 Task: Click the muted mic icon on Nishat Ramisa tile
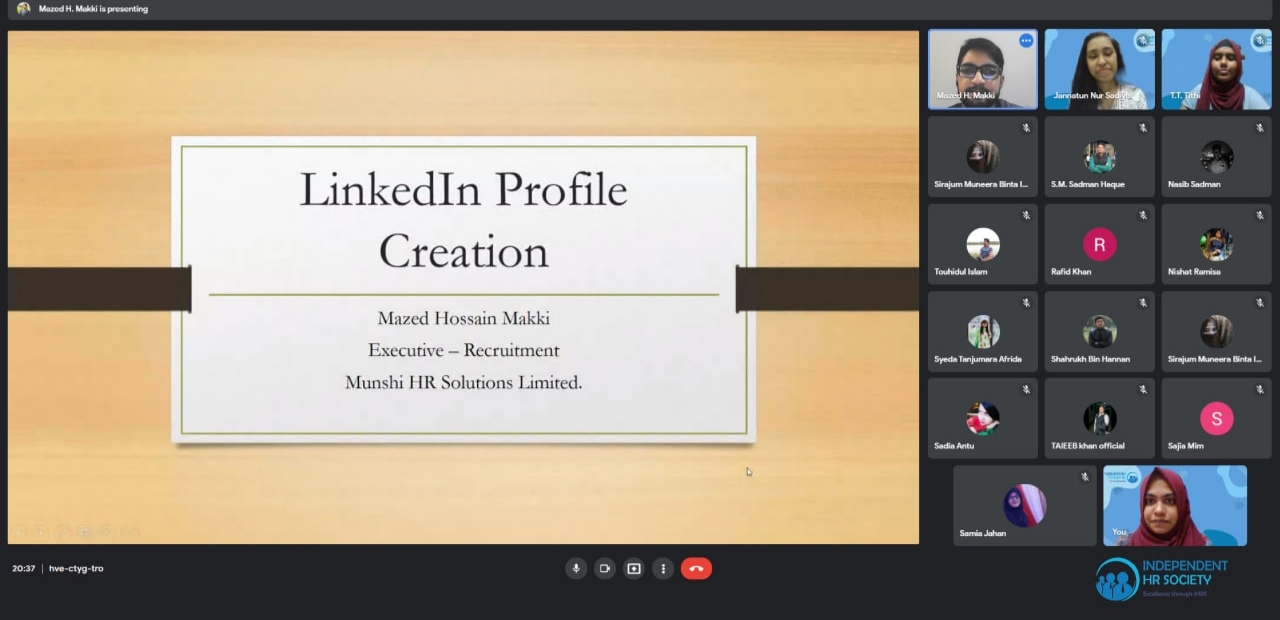coord(1259,215)
